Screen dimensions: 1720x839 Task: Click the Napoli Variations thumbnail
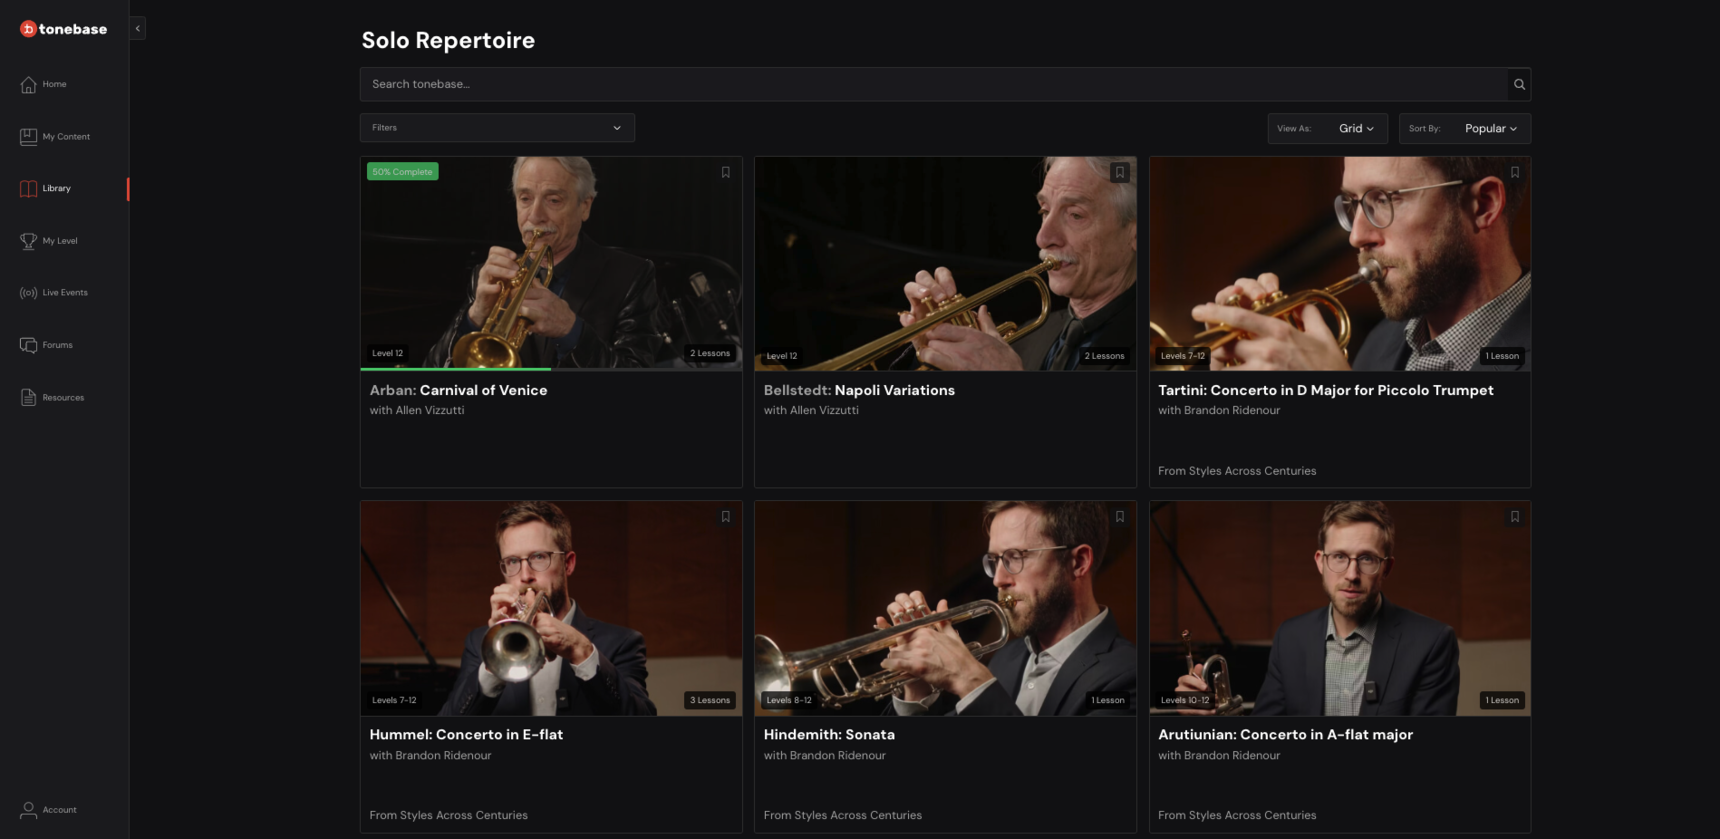pyautogui.click(x=945, y=263)
